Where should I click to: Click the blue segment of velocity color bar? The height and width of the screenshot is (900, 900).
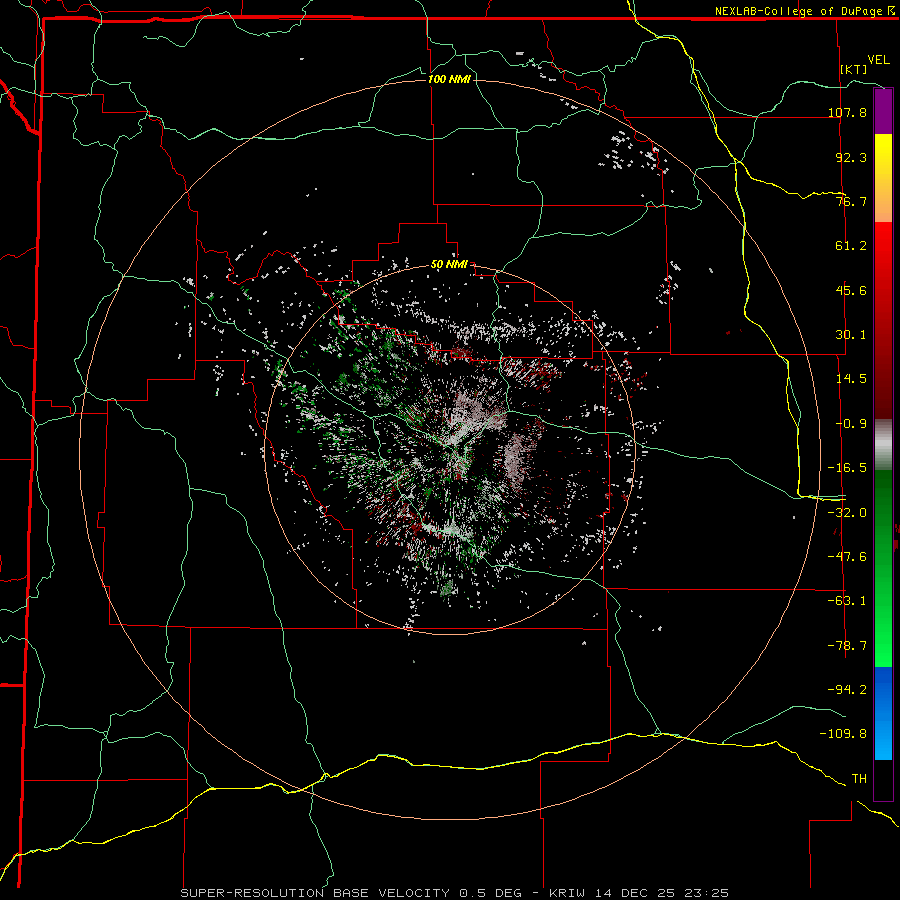coord(883,713)
